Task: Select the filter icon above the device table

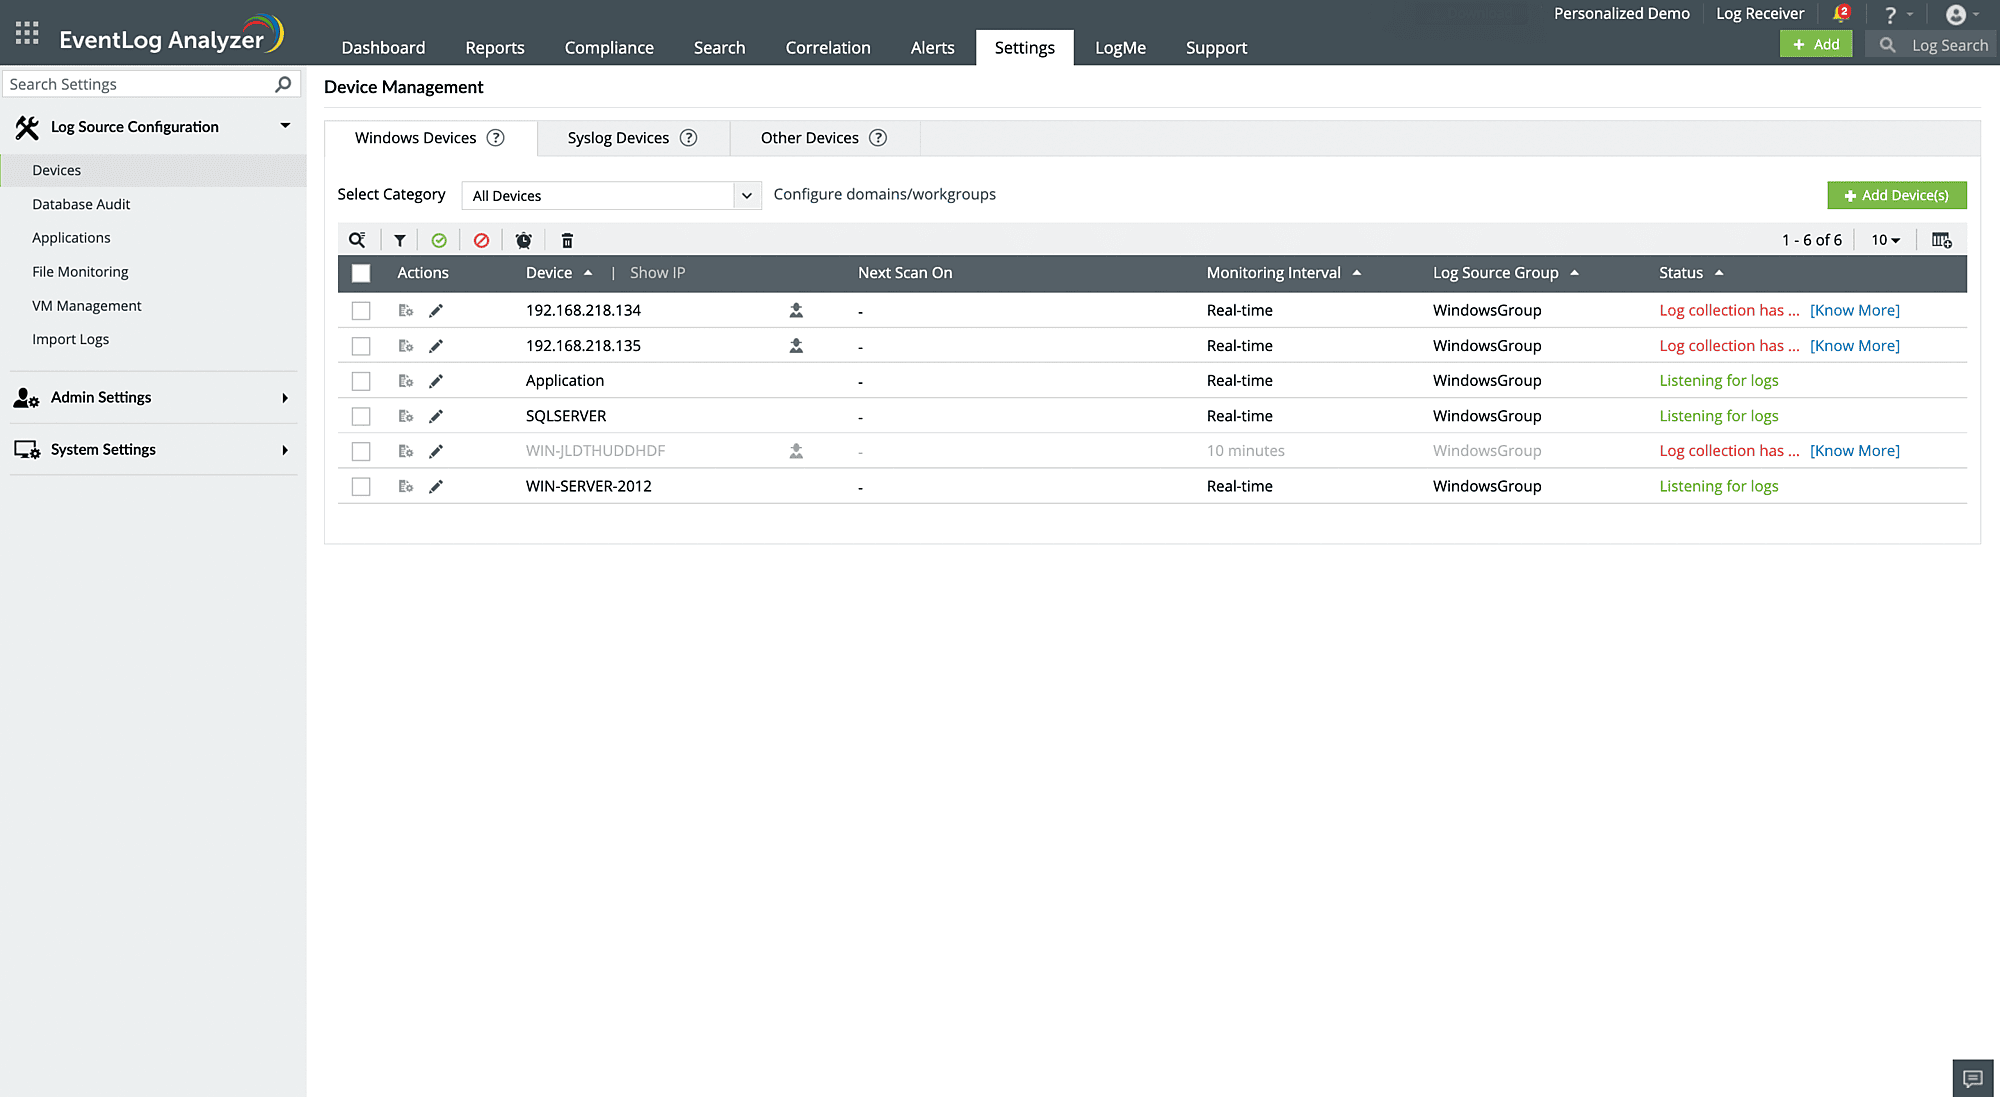Action: [399, 240]
